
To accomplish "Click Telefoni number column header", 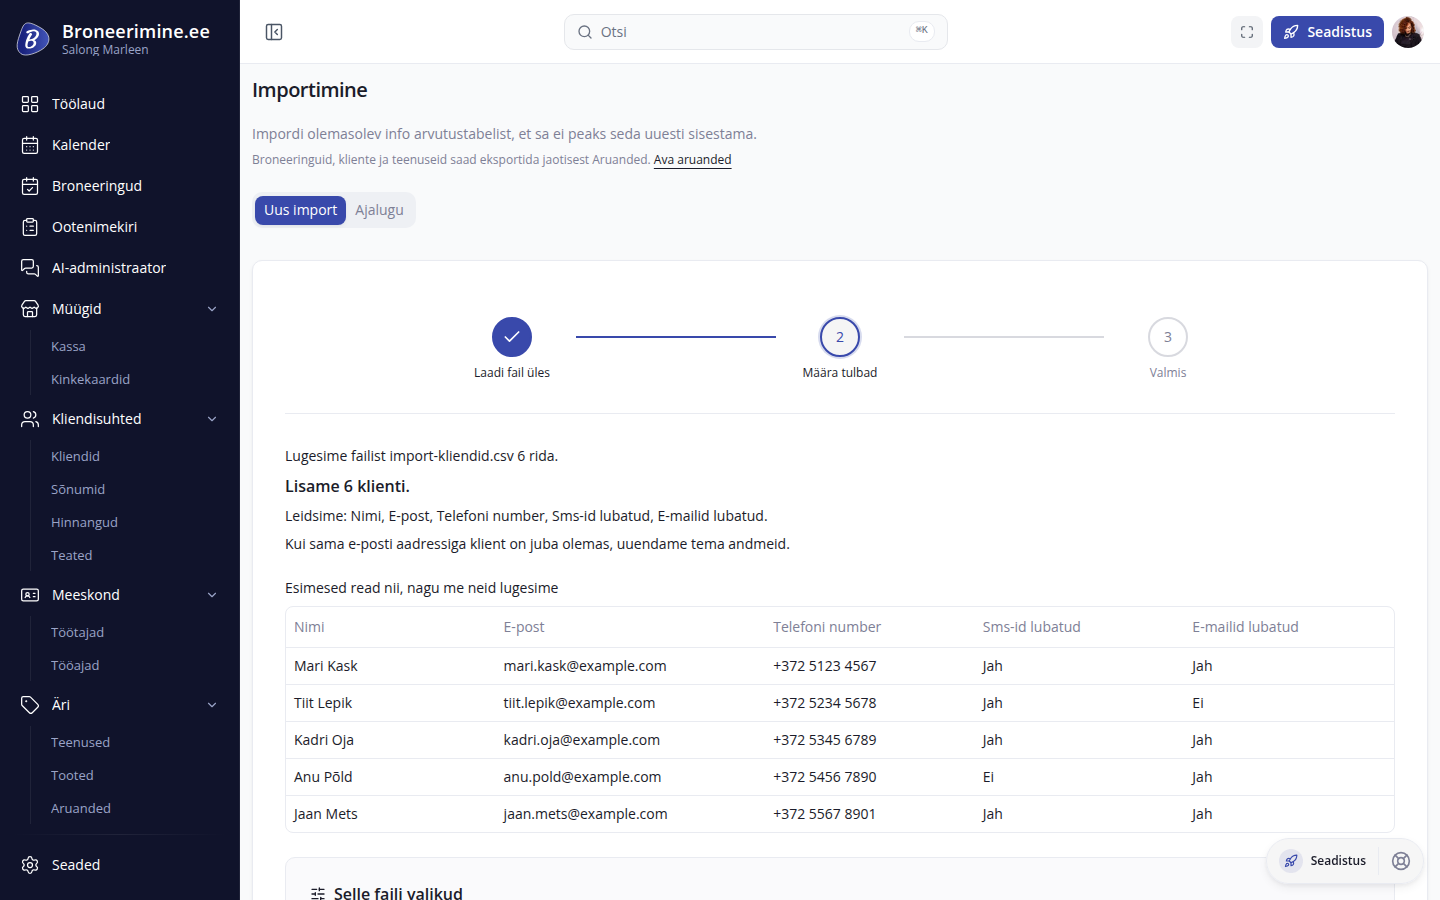I will click(827, 627).
